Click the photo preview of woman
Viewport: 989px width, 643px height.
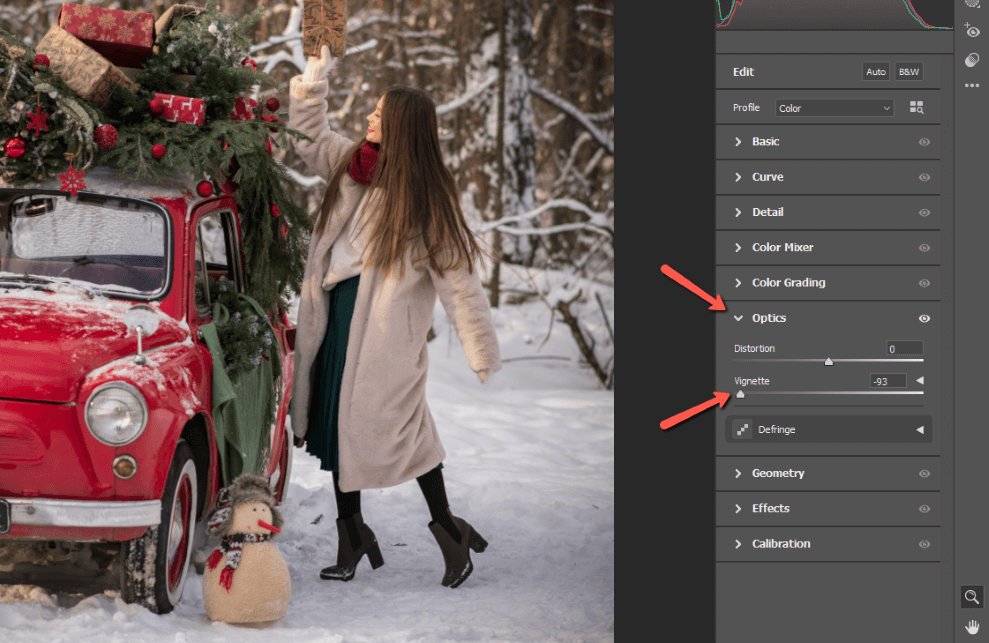point(307,321)
